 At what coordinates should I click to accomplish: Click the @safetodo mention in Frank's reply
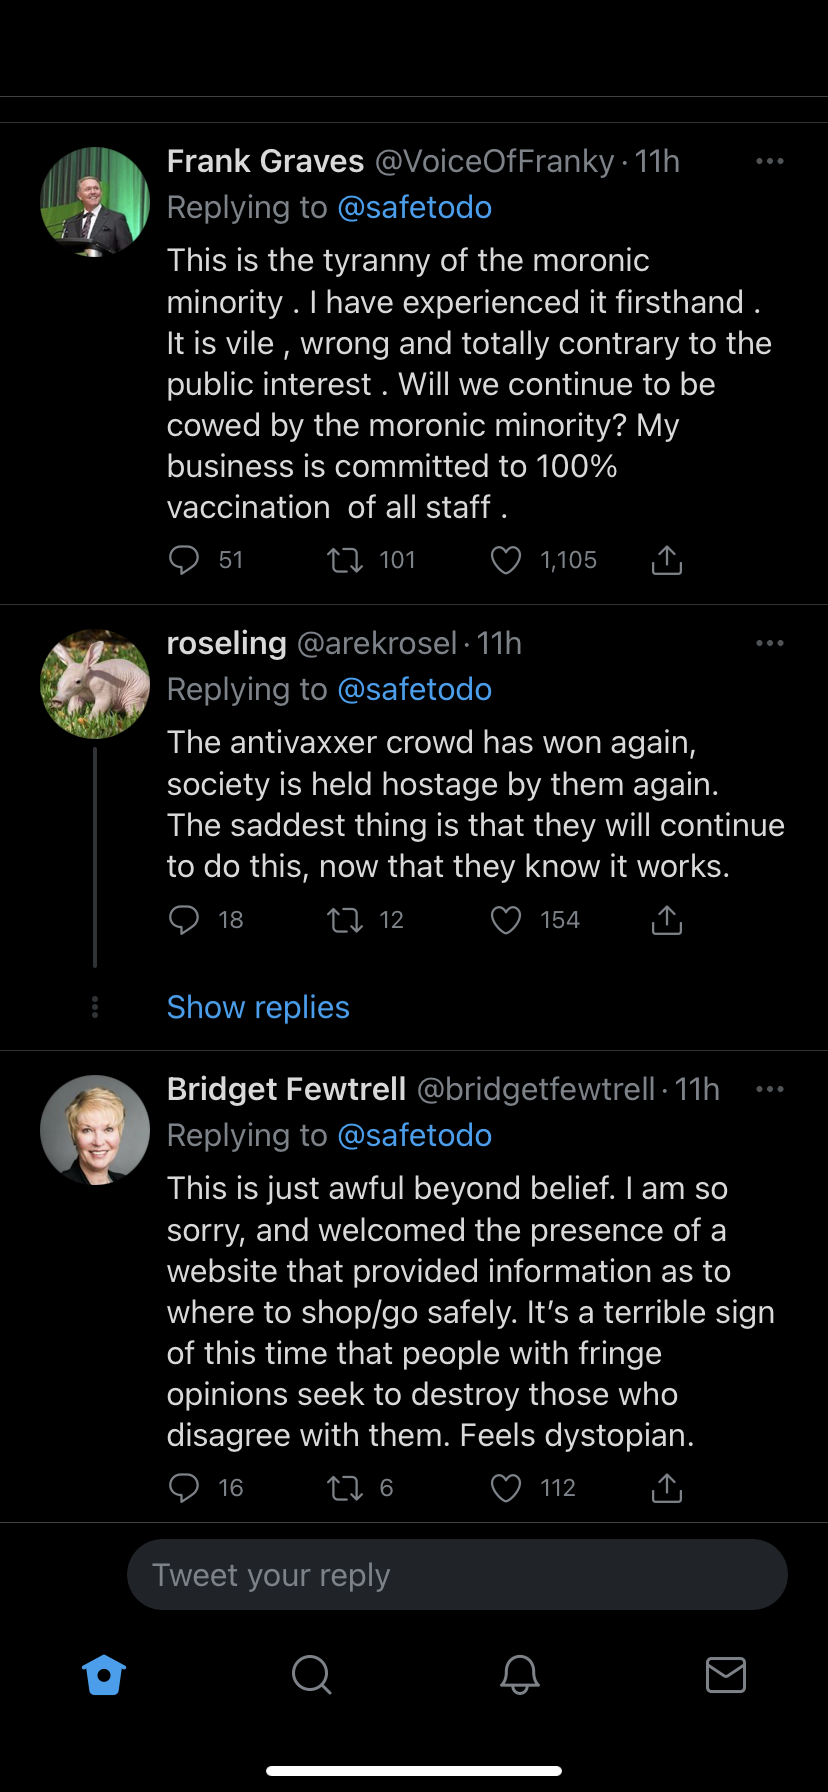tap(414, 208)
